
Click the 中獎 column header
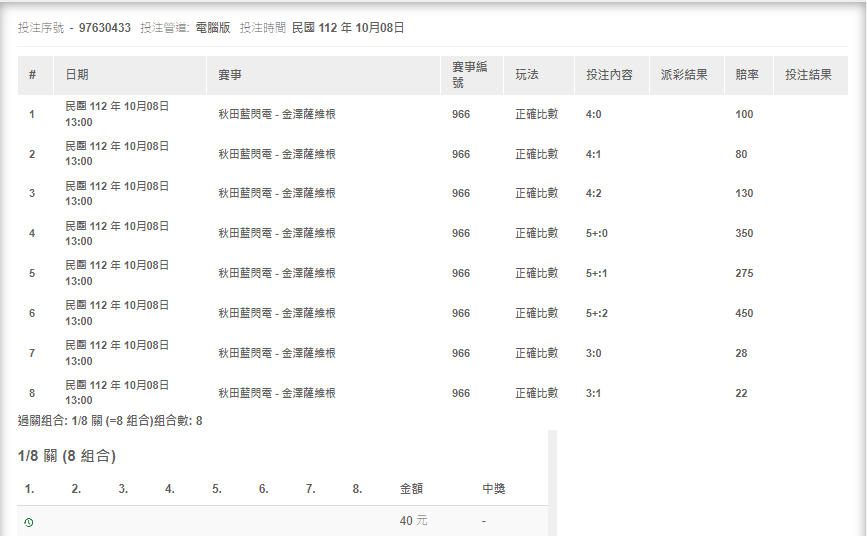(494, 488)
